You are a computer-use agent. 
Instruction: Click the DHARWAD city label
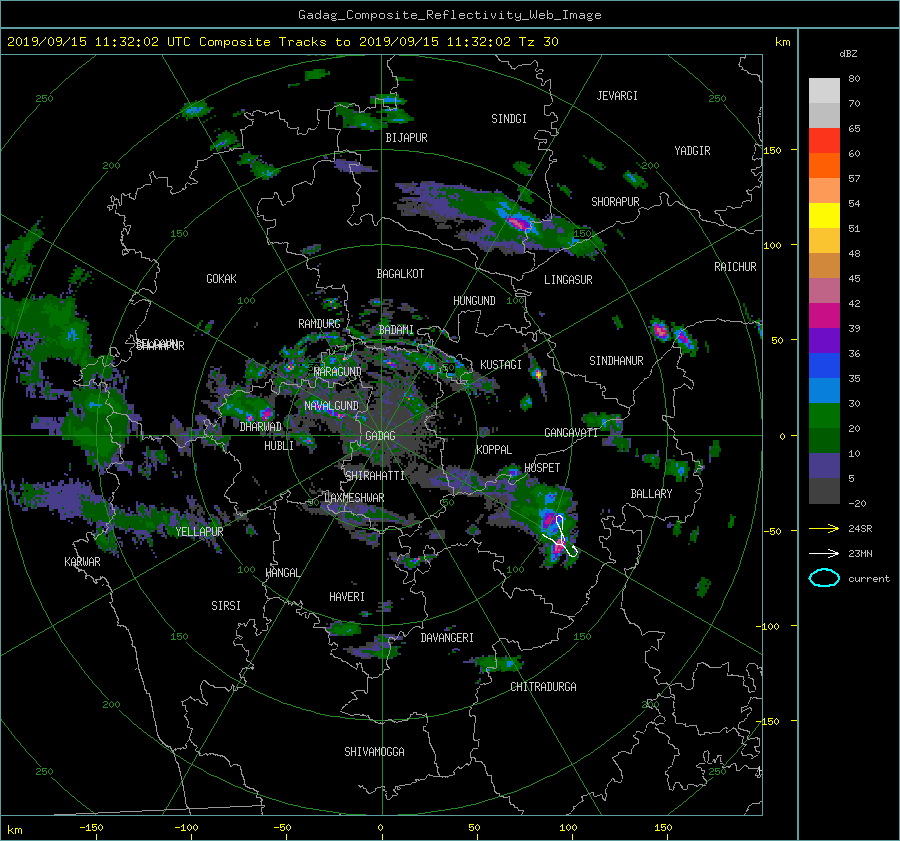coord(261,427)
